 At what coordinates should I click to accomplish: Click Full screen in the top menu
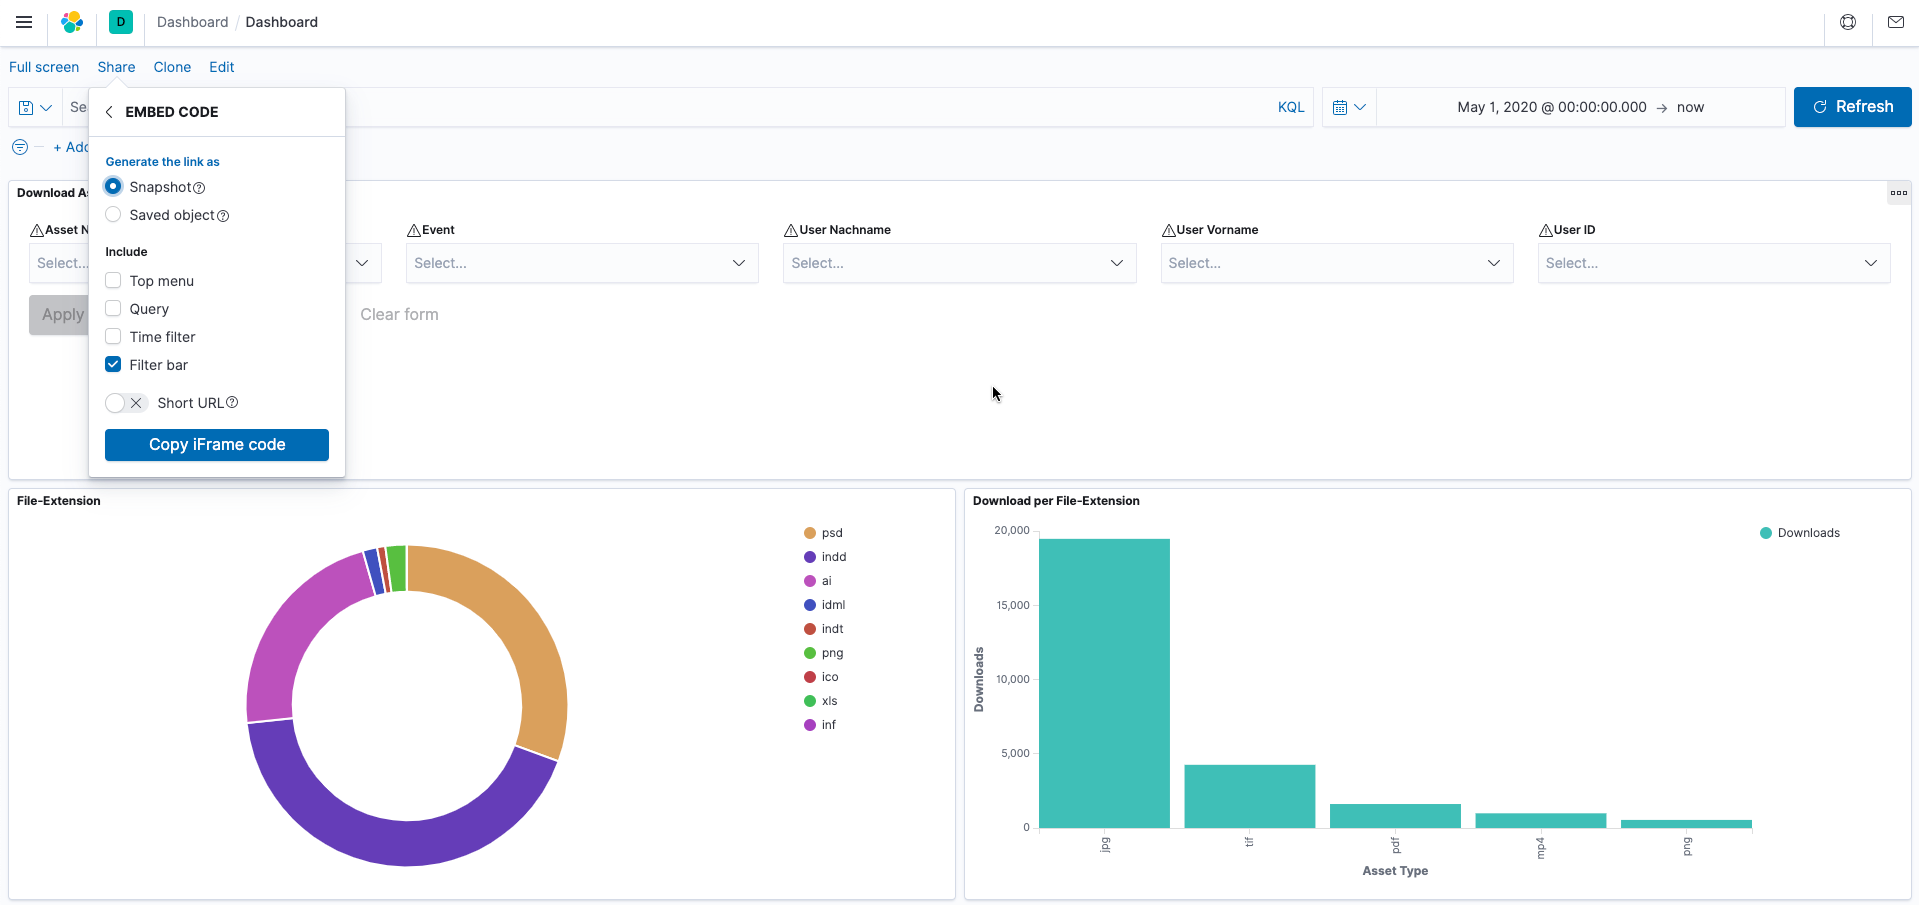tap(44, 67)
